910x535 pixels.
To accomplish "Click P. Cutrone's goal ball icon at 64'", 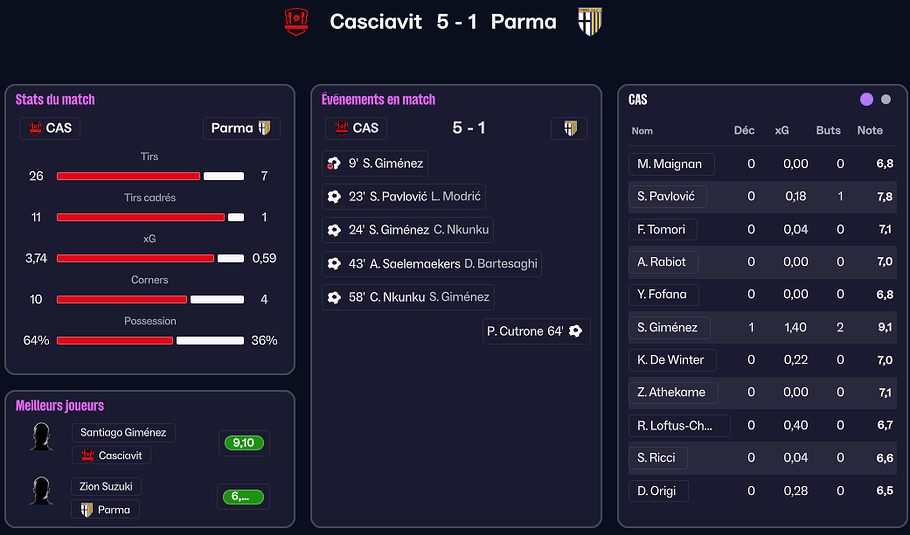I will coord(575,331).
